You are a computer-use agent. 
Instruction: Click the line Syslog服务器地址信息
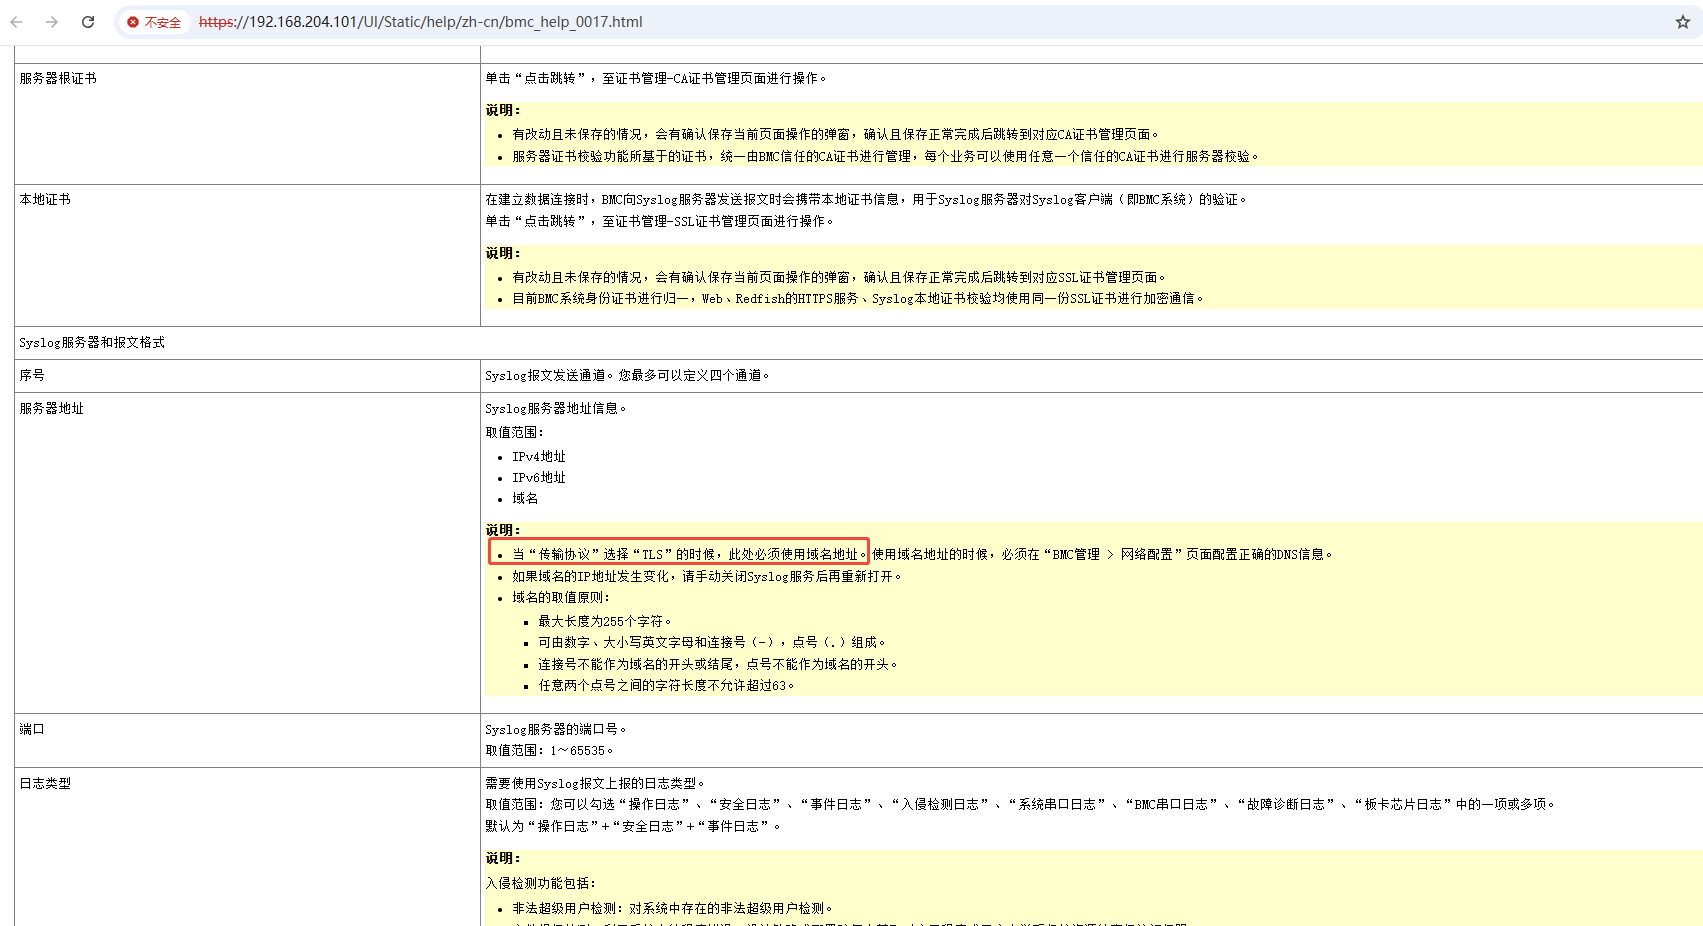(556, 408)
